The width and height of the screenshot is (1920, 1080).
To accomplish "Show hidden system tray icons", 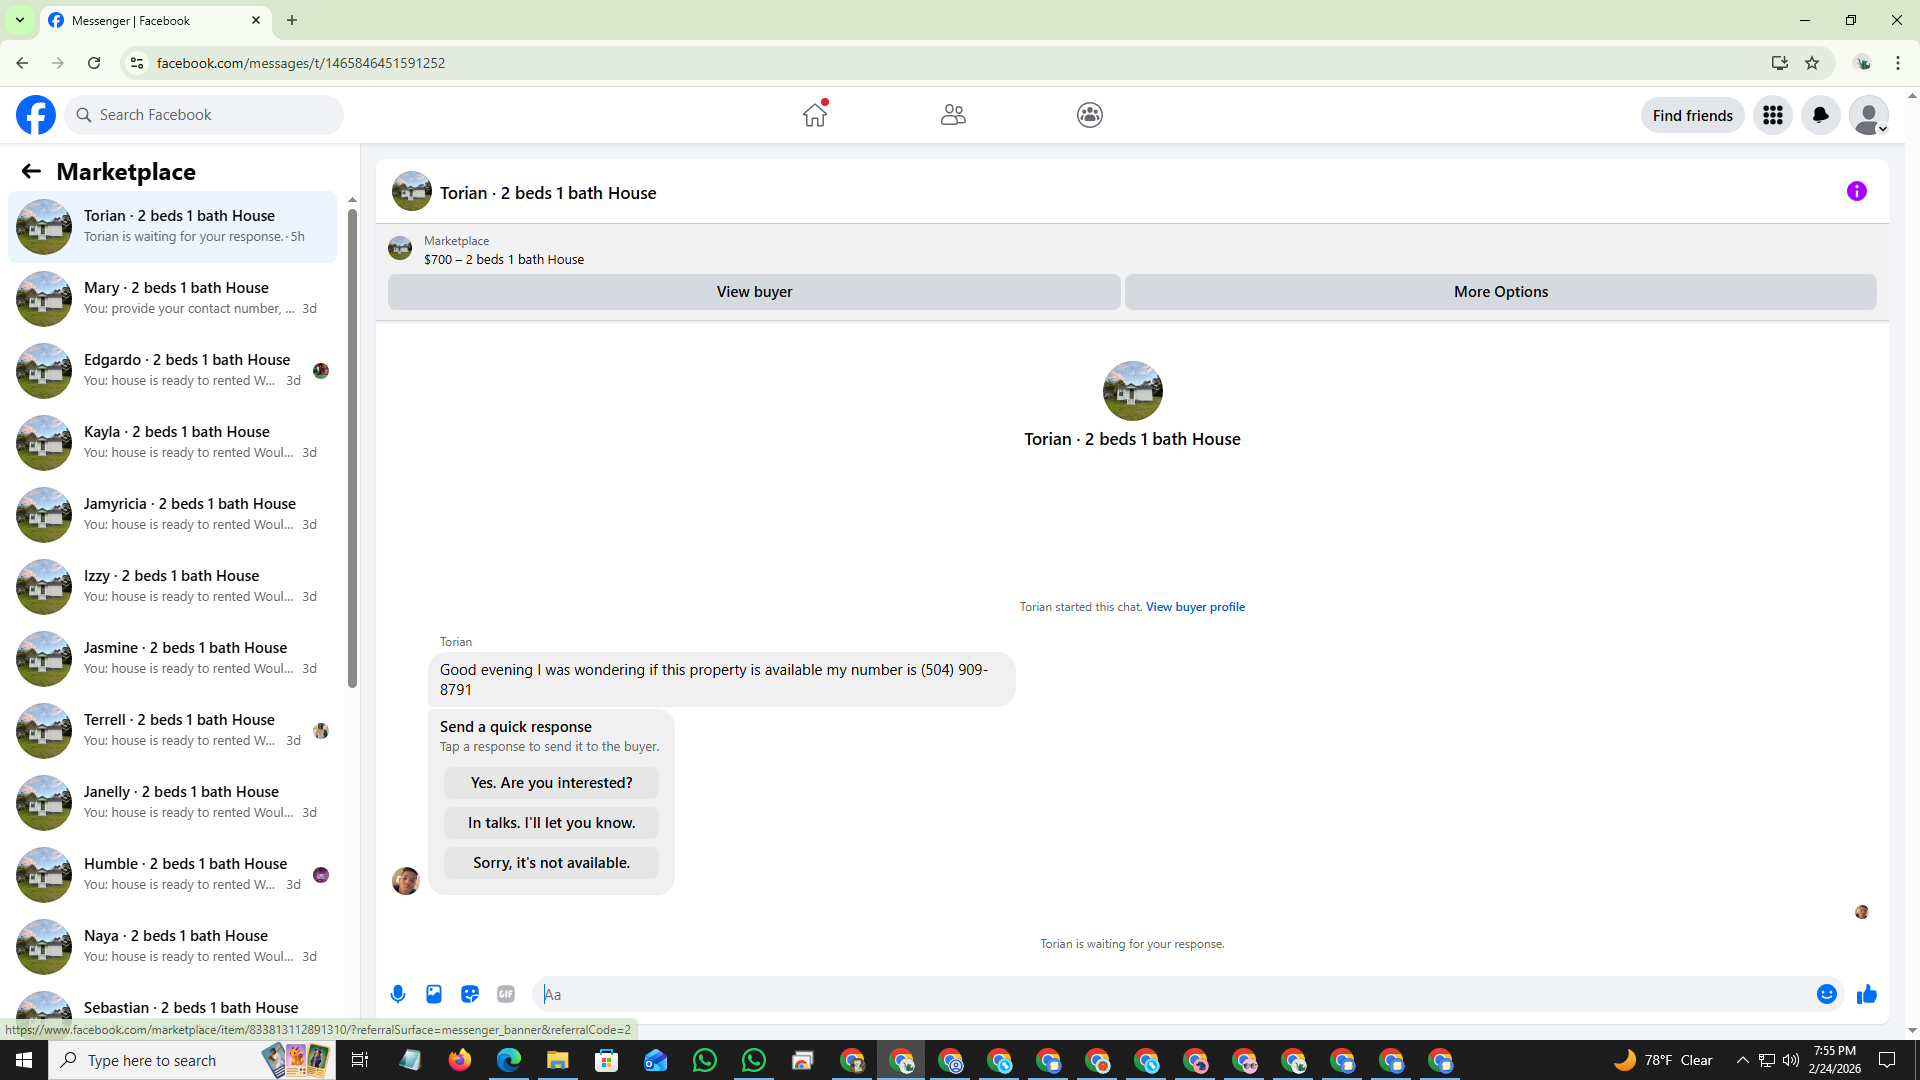I will coord(1742,1060).
